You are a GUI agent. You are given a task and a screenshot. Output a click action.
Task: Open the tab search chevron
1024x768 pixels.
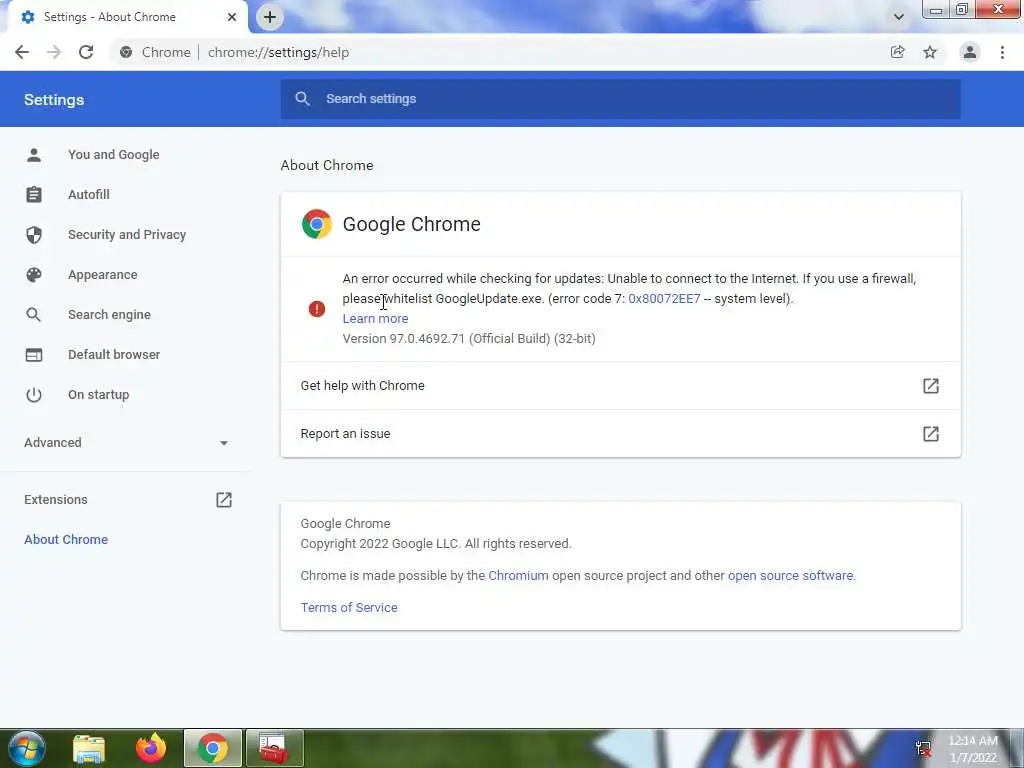click(899, 17)
